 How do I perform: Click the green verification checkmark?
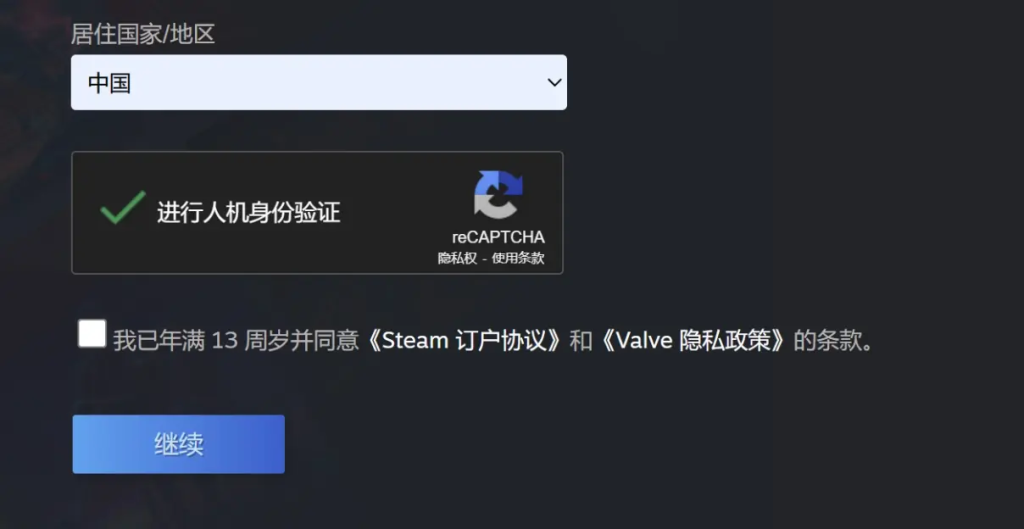[123, 207]
